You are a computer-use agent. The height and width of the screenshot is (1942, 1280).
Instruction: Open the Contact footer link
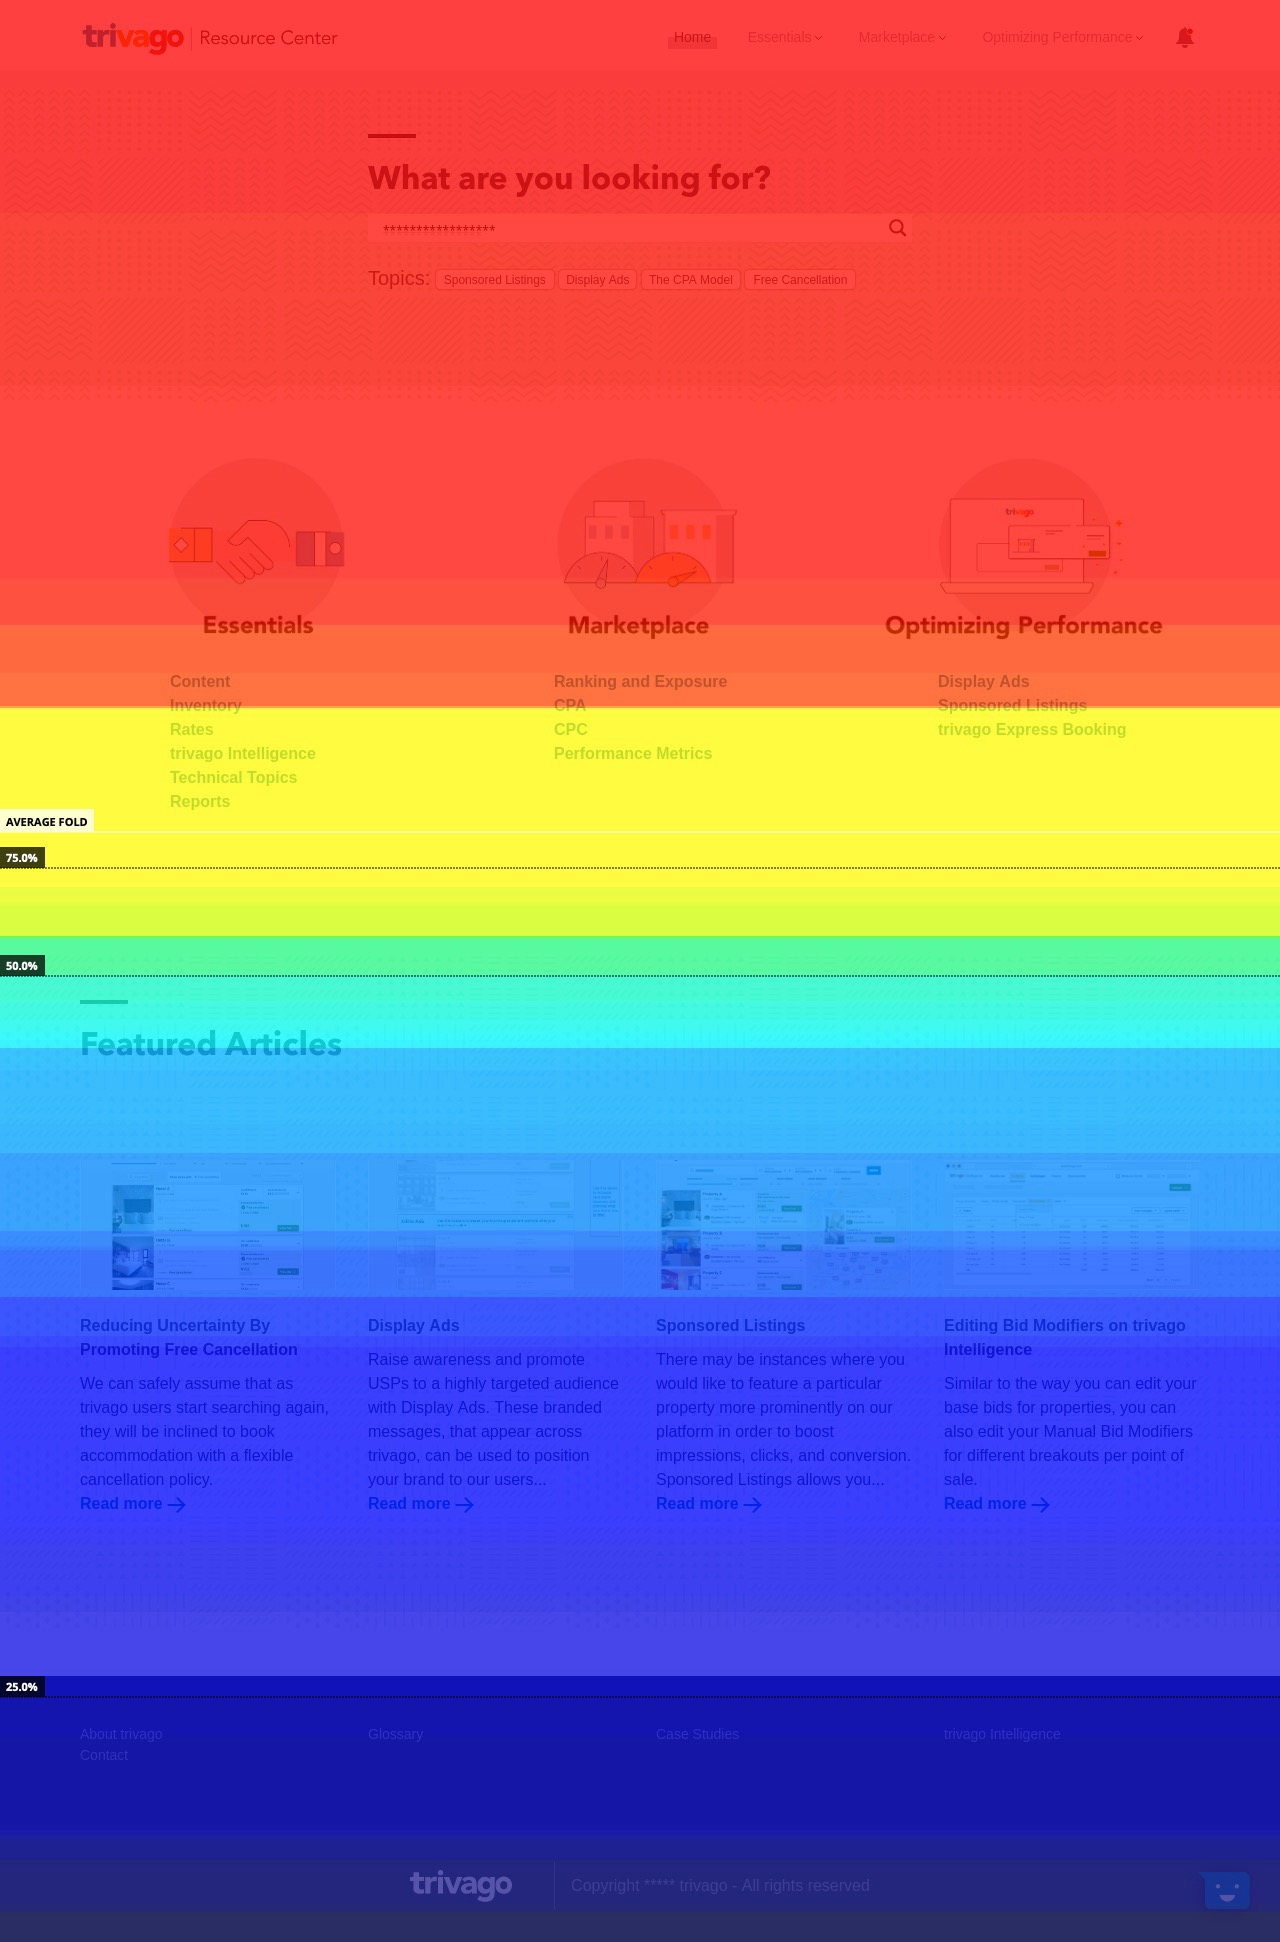pos(104,1755)
